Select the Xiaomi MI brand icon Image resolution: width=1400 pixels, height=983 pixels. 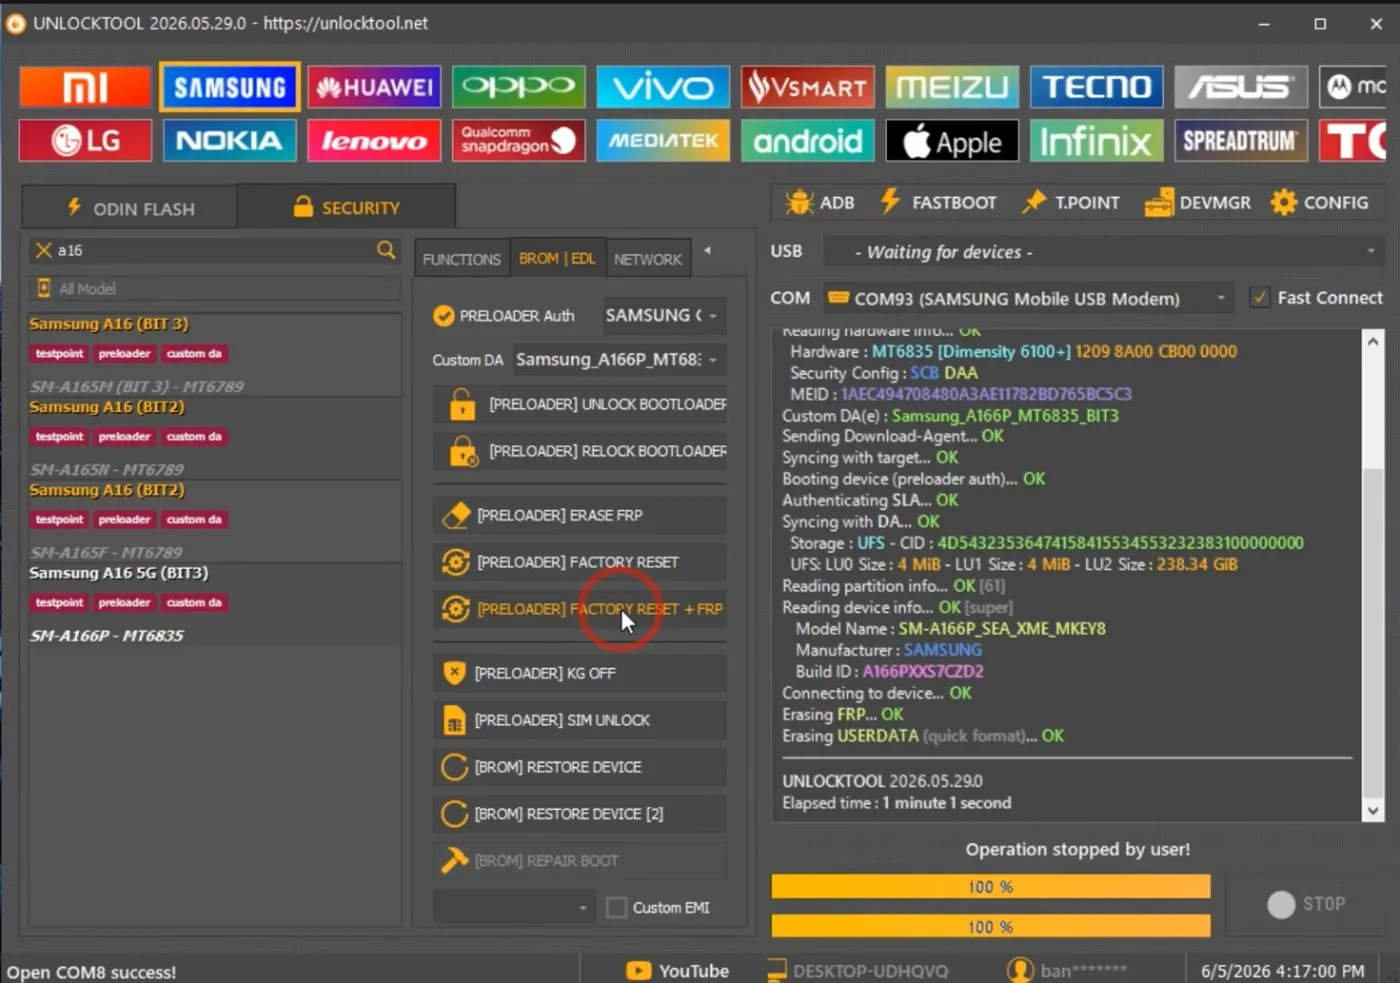(85, 87)
